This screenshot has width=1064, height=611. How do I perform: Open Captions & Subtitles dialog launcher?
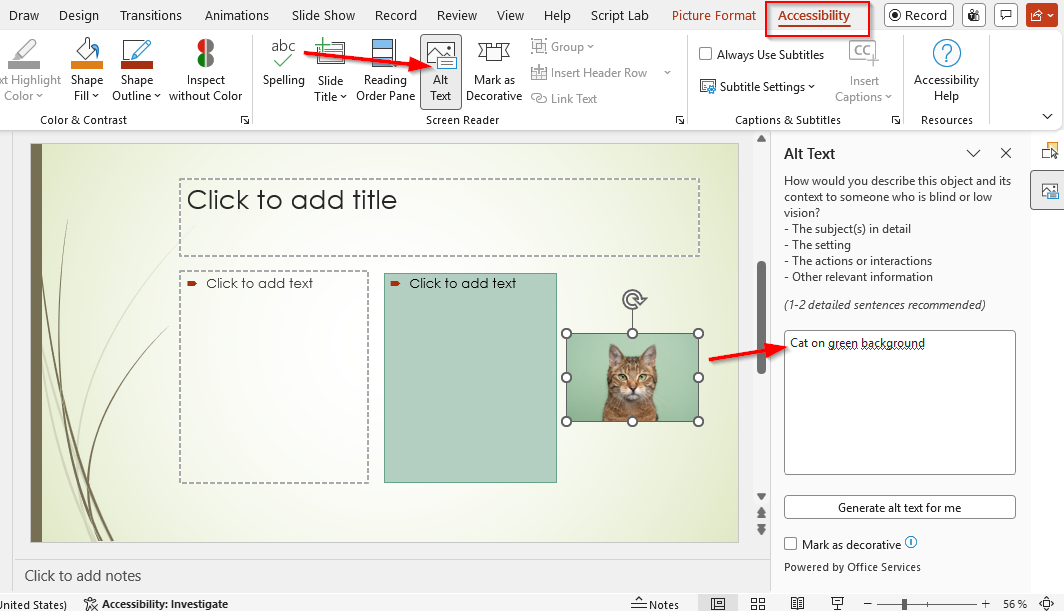pos(896,120)
